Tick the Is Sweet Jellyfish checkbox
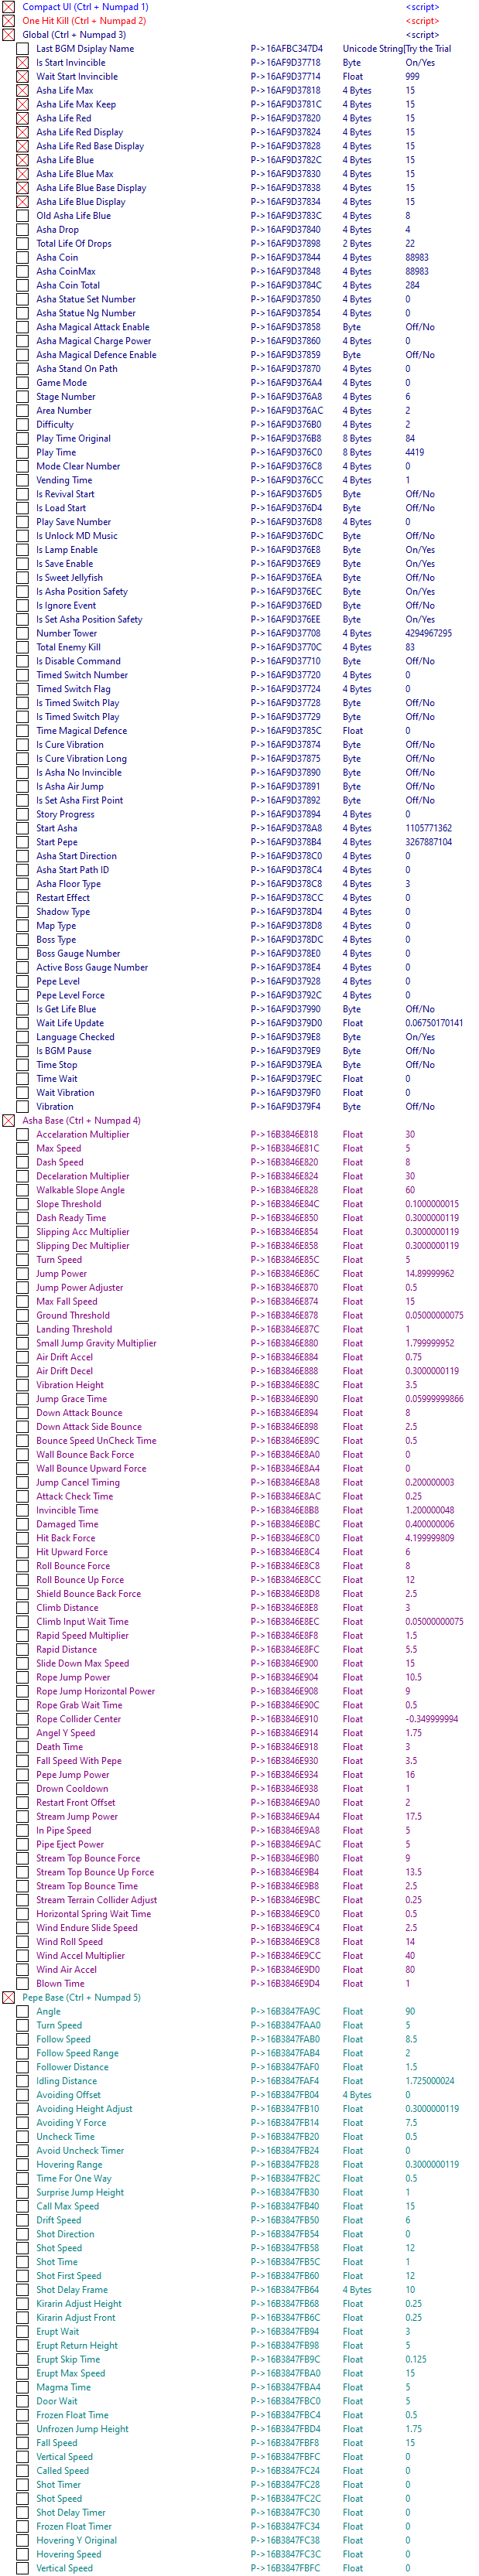The width and height of the screenshot is (479, 2576). [22, 578]
